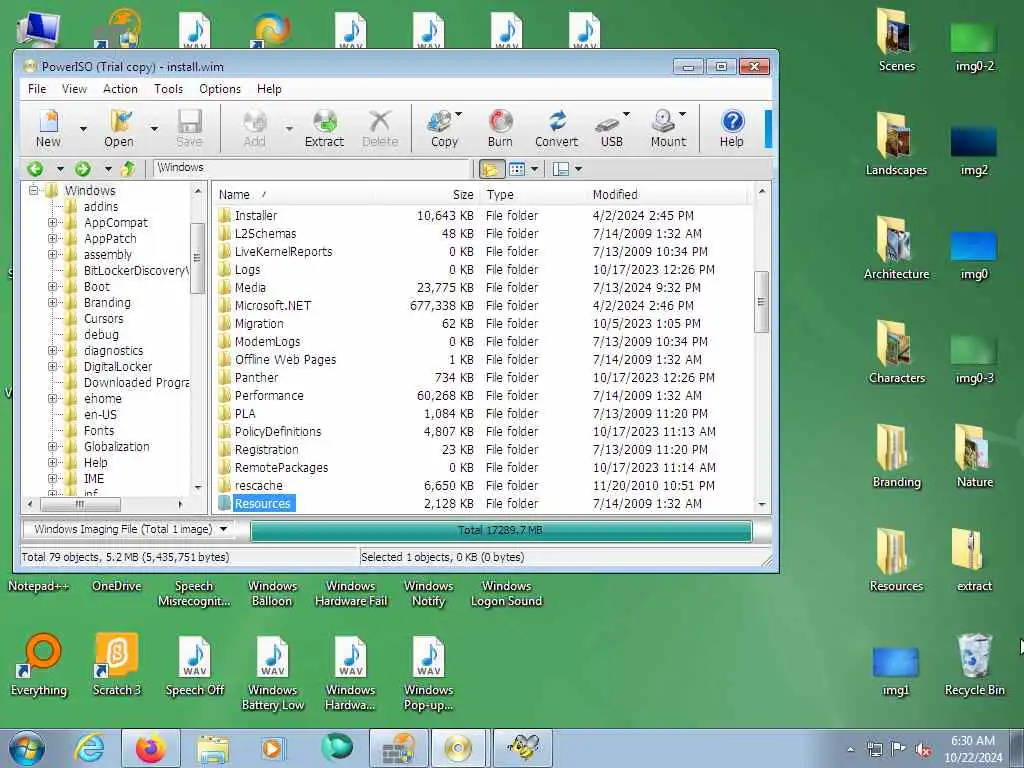Expand the AppCompat tree node

[52, 222]
